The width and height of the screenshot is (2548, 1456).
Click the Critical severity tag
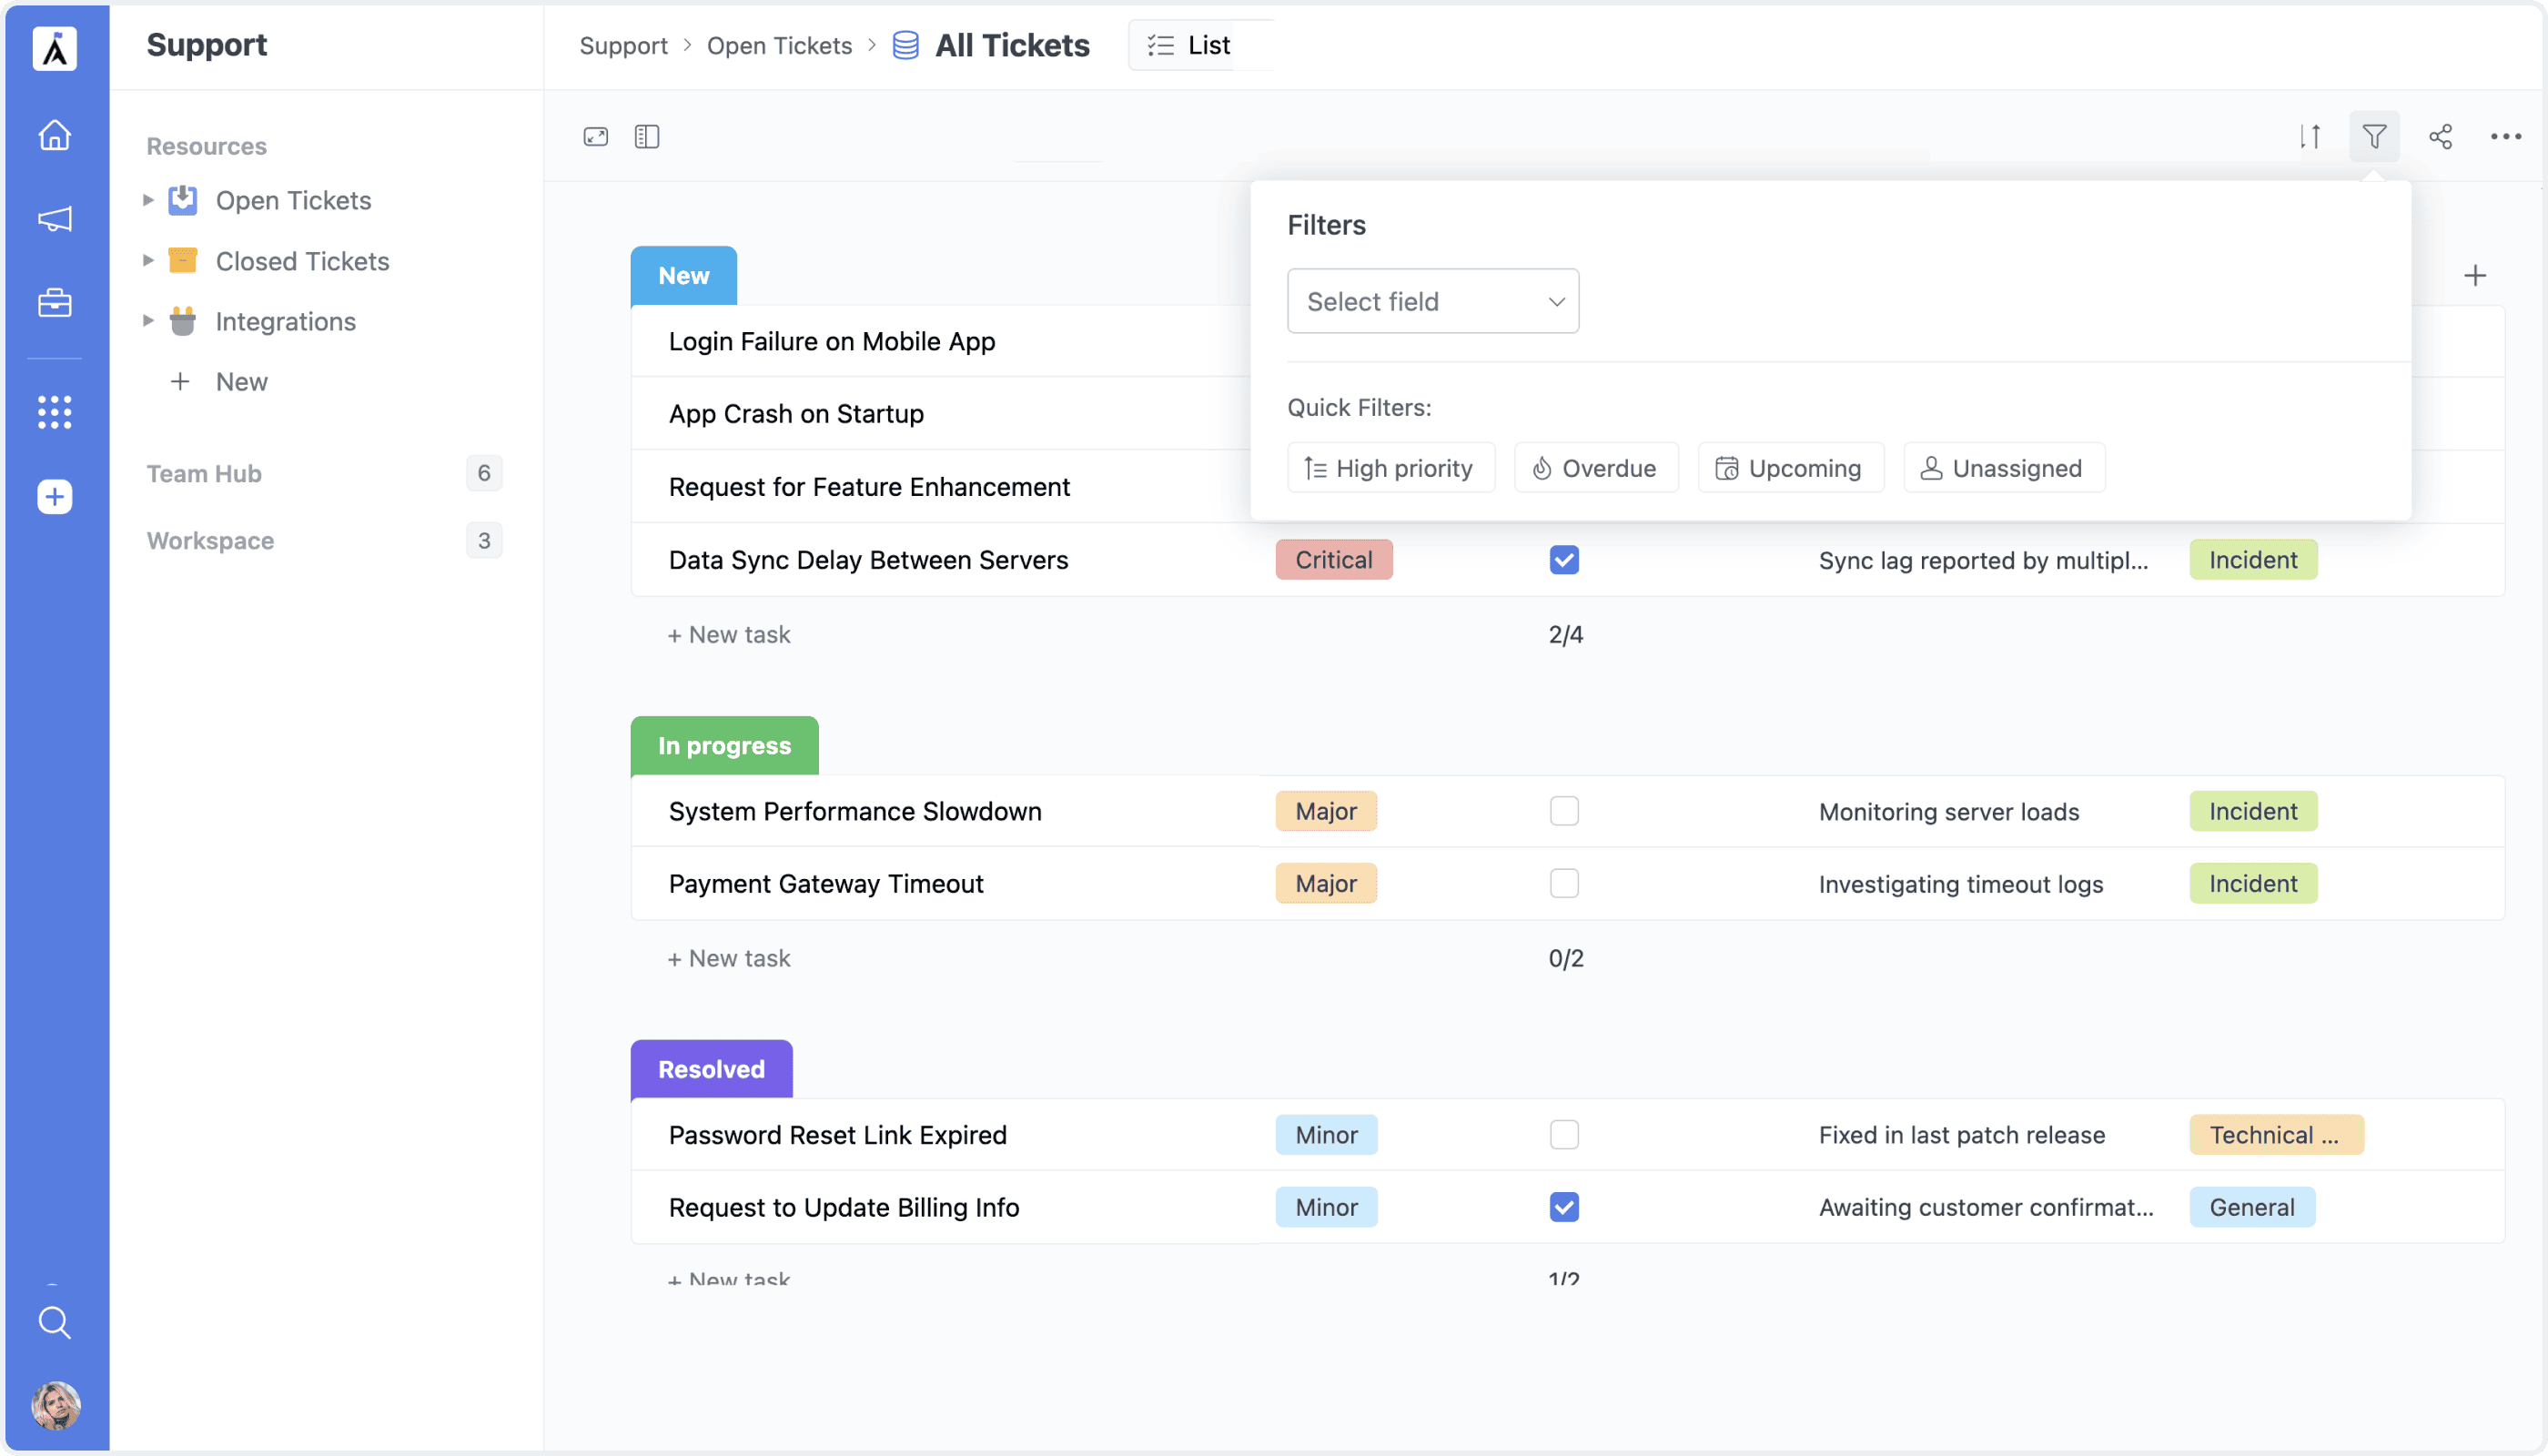tap(1333, 560)
